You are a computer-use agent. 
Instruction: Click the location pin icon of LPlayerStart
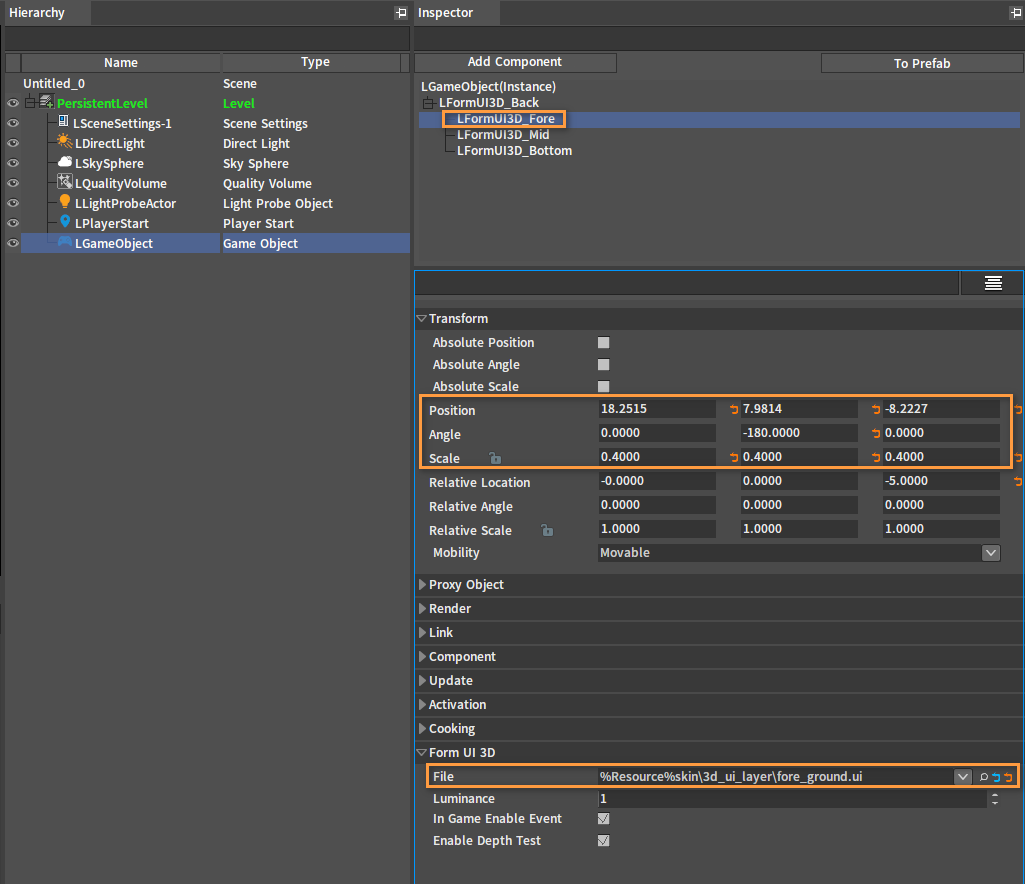click(65, 222)
